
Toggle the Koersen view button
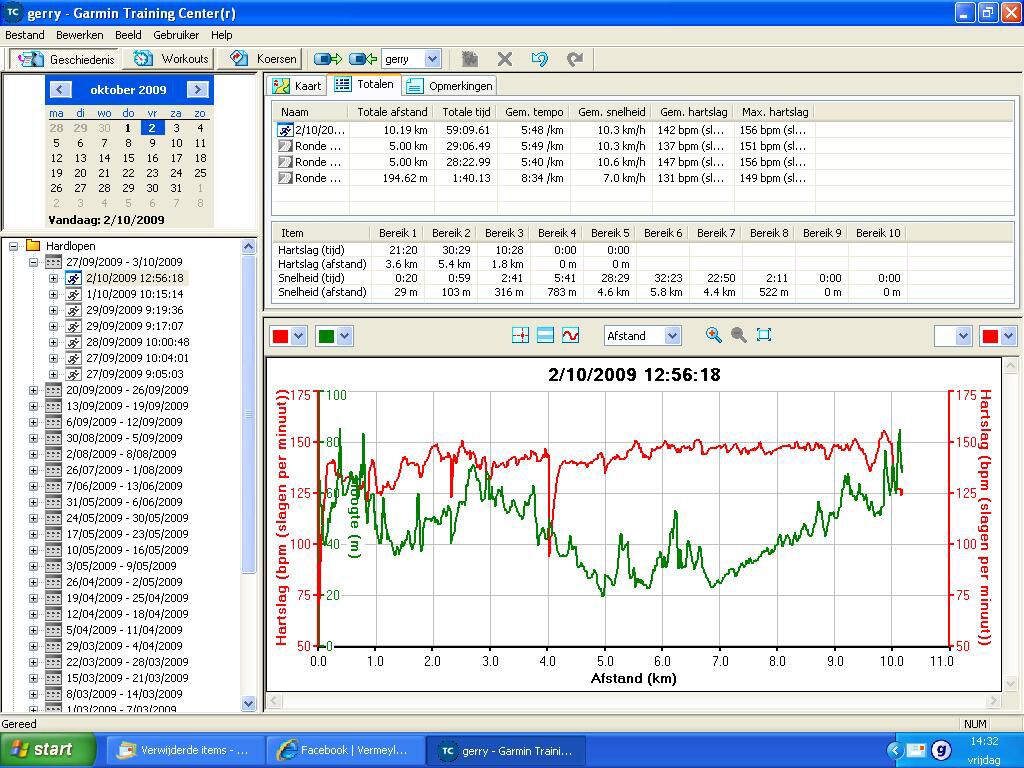tap(264, 59)
